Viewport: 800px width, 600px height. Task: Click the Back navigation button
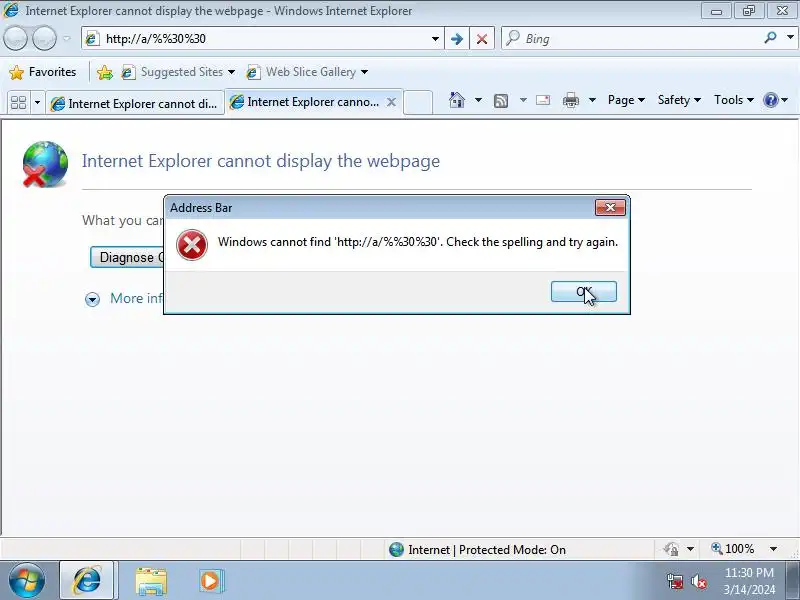(15, 39)
